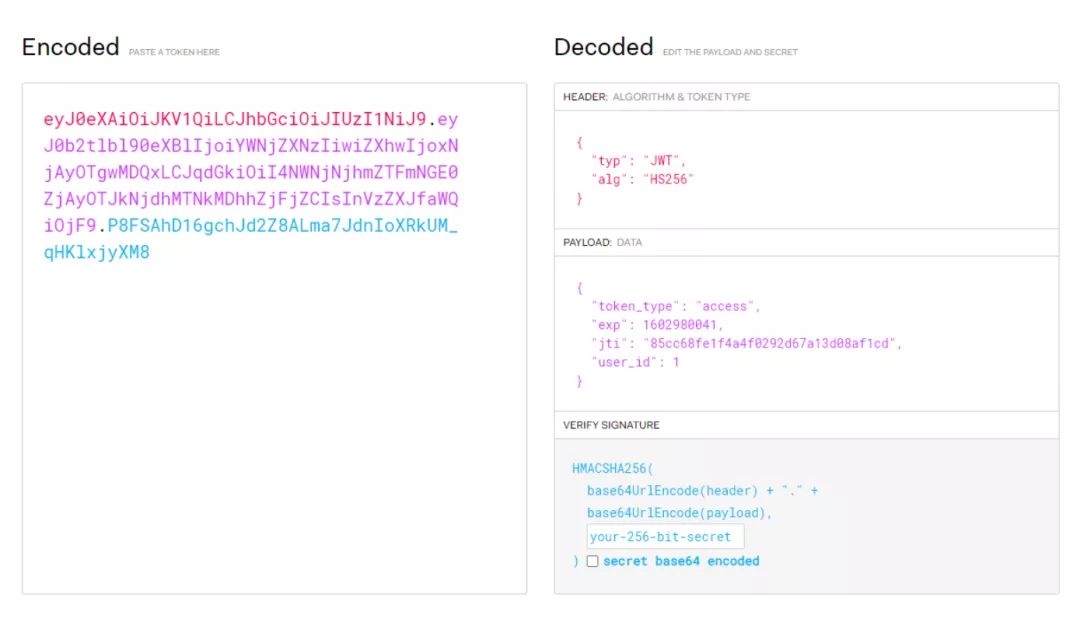Click the "user_id": 1 payload line
This screenshot has height=619, width=1080.
tap(635, 362)
